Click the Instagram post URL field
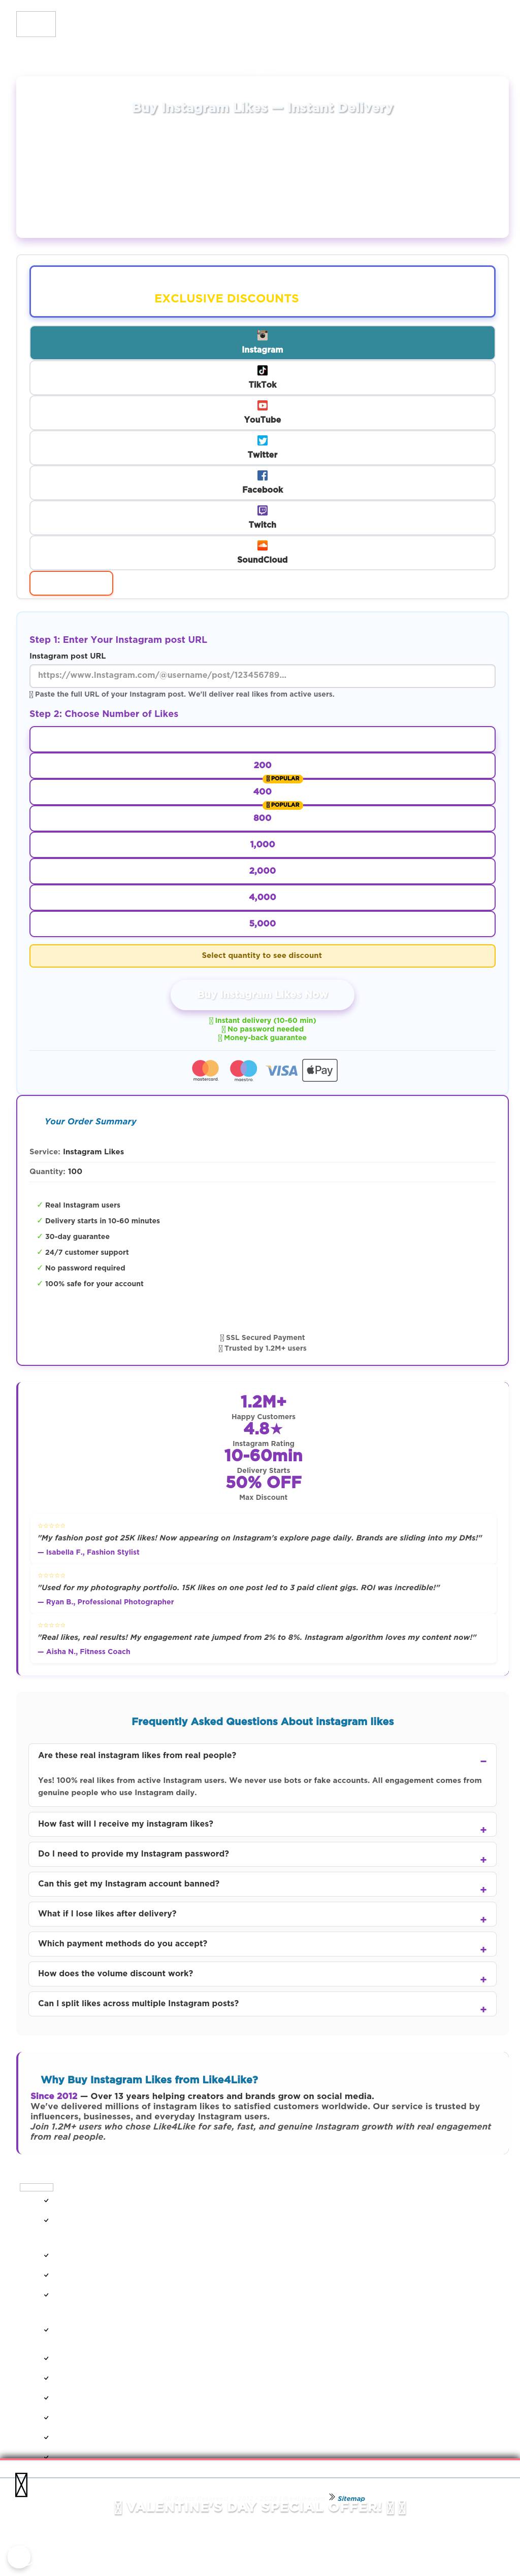Image resolution: width=520 pixels, height=2576 pixels. pyautogui.click(x=262, y=676)
